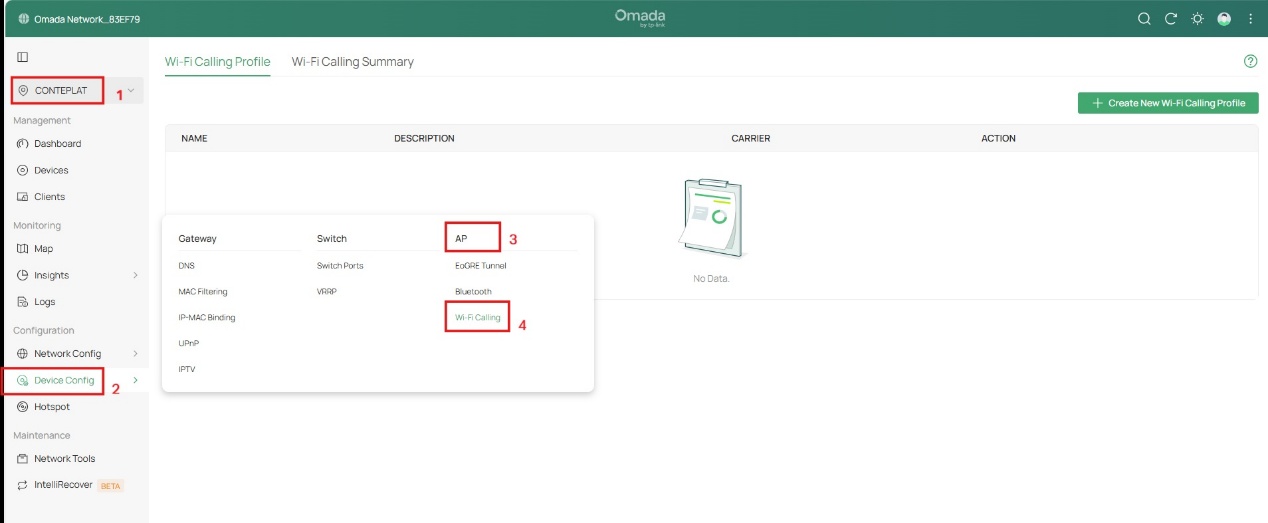Viewport: 1268px width, 523px height.
Task: Select DNS under Gateway
Action: [x=187, y=266]
